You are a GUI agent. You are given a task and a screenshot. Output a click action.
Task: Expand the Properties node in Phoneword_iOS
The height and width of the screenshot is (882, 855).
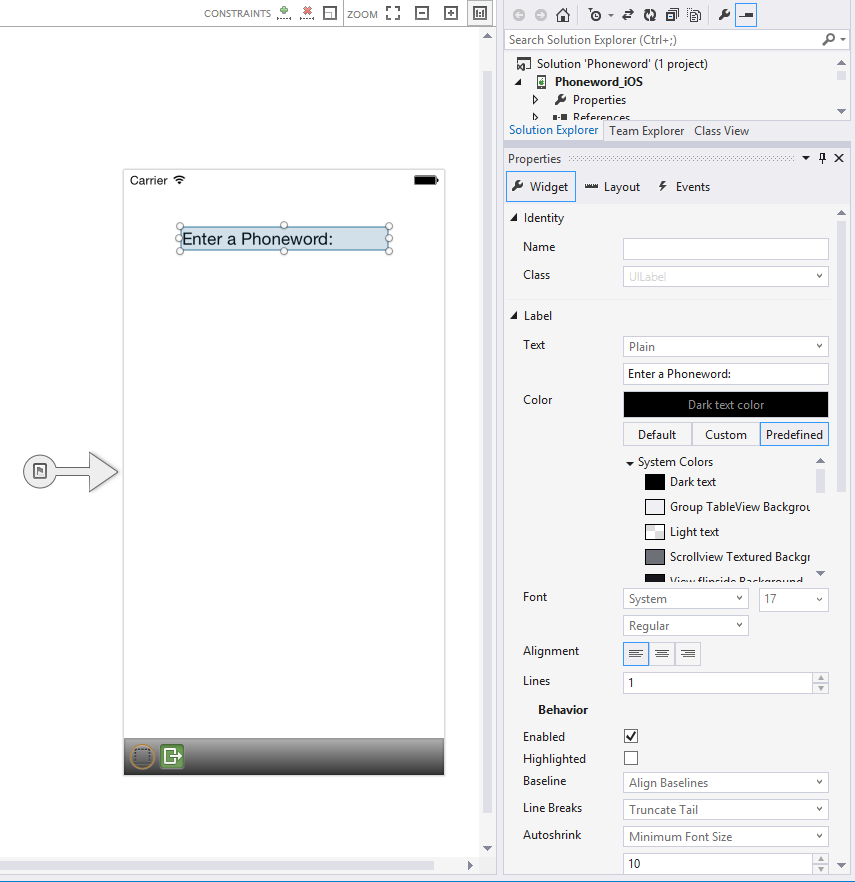(536, 100)
